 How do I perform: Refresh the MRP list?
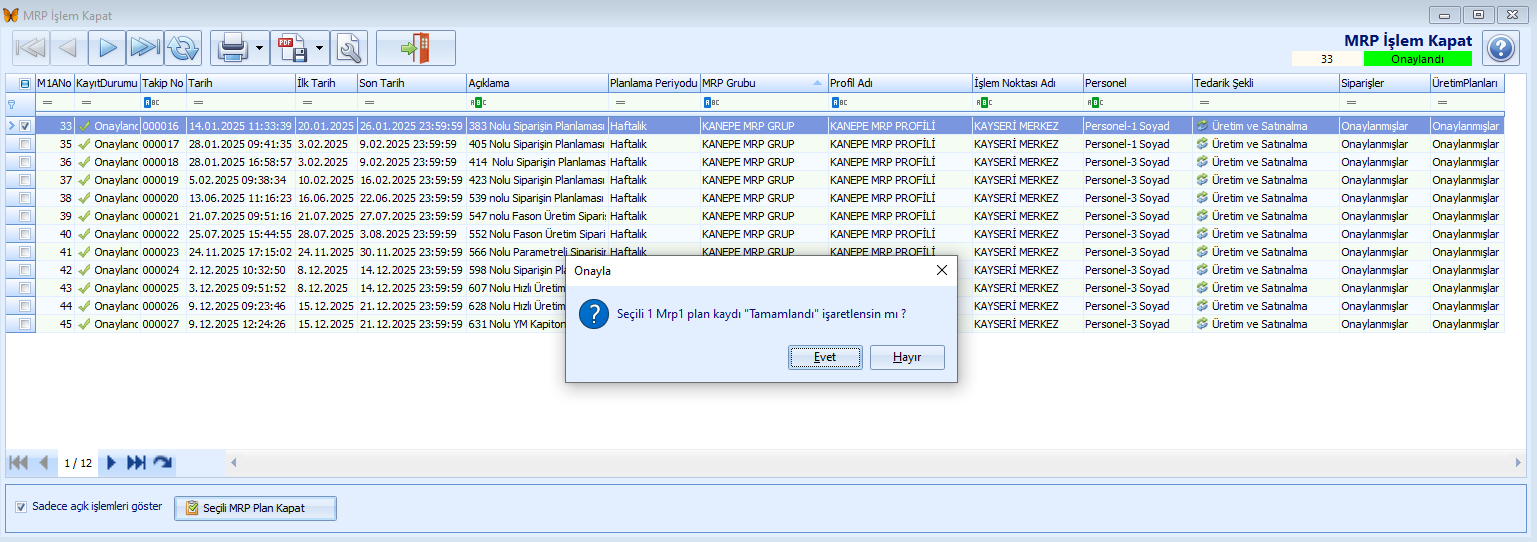(182, 47)
